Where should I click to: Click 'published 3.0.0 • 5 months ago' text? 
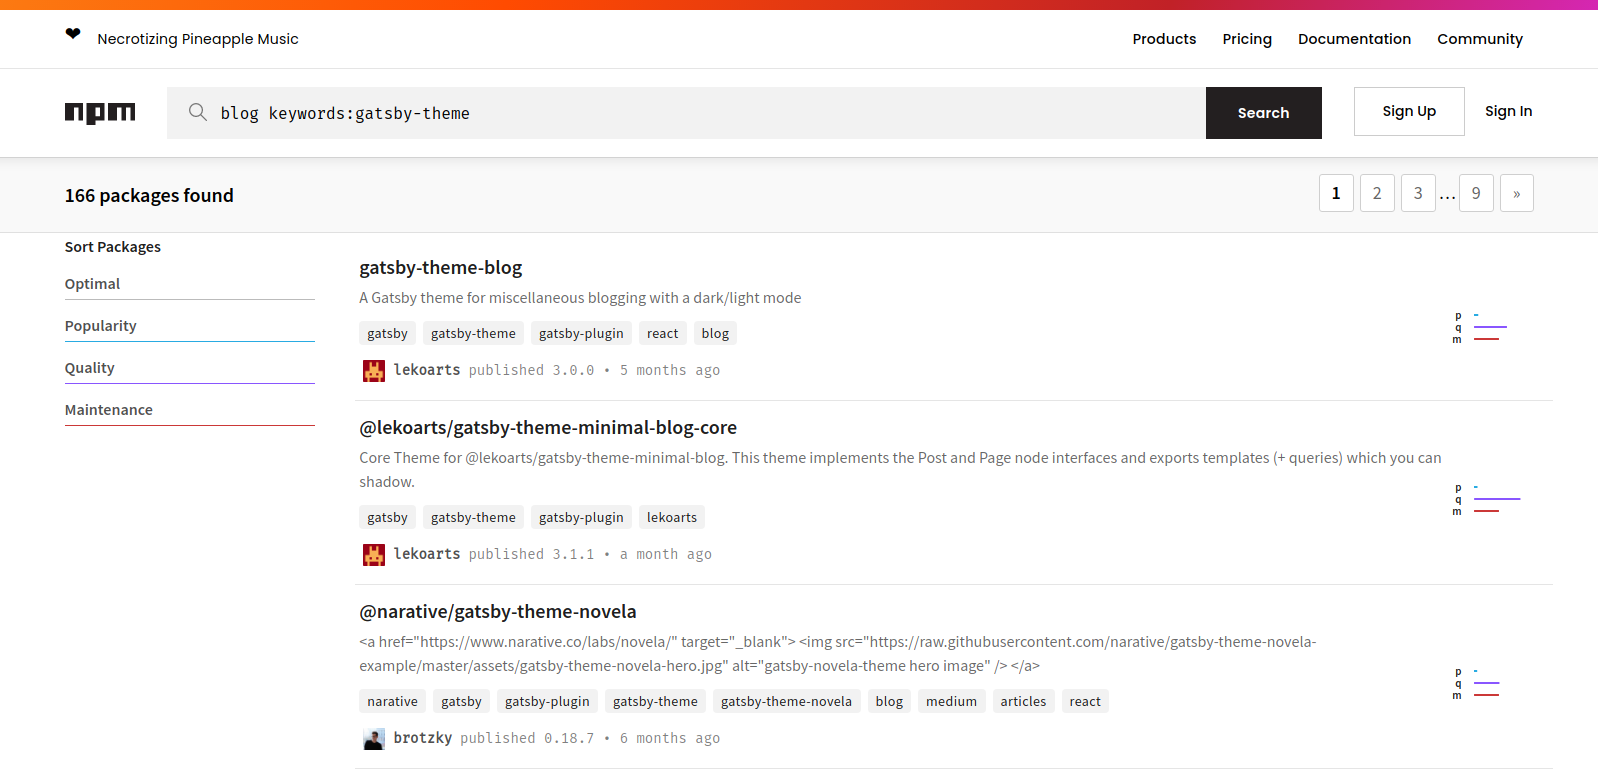[x=594, y=370]
